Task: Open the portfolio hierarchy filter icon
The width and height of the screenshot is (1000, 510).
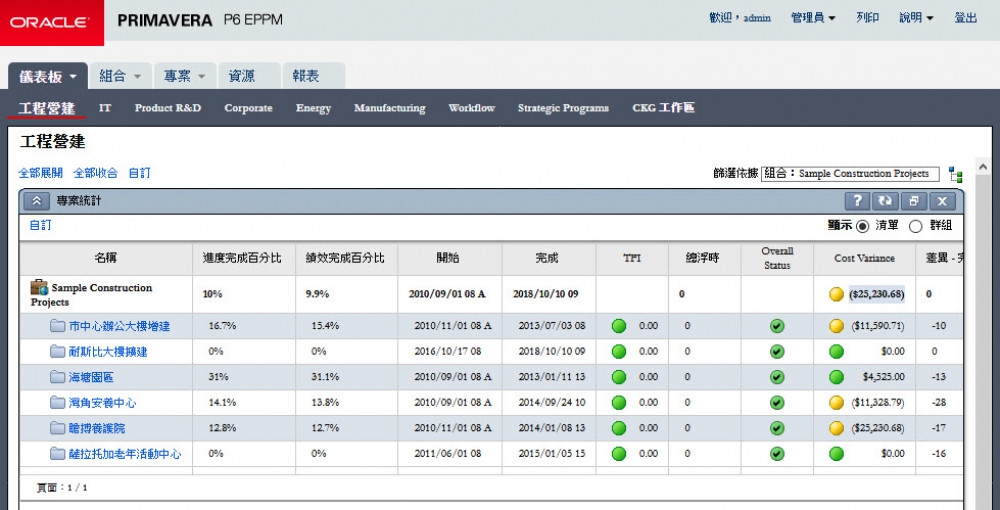Action: [955, 175]
